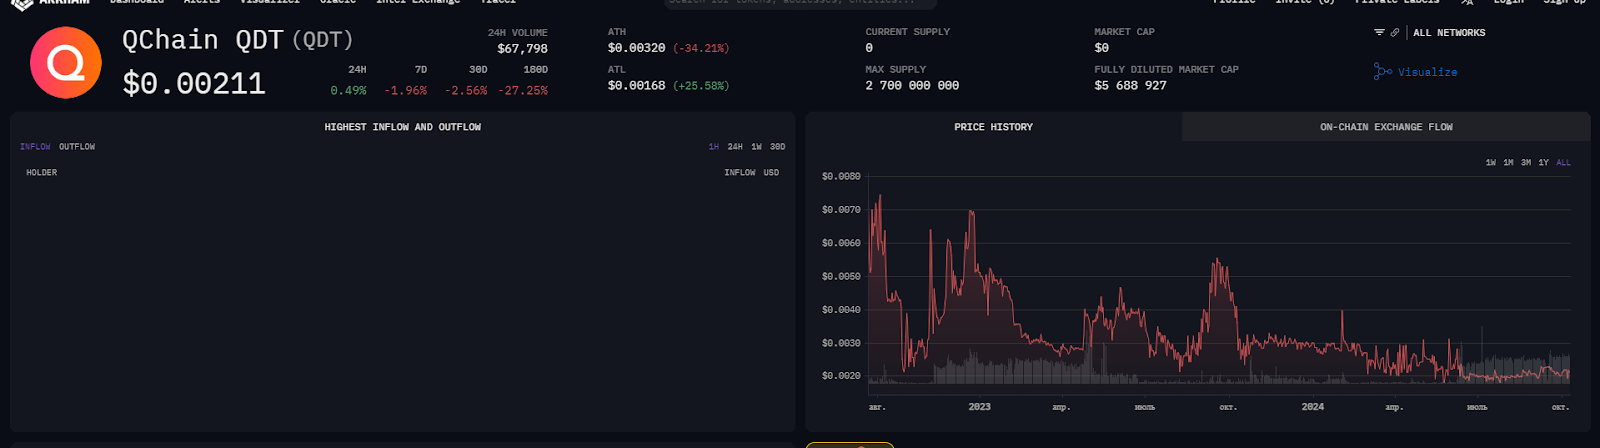Set chart range to ALL
Viewport: 1600px width, 448px height.
coord(1563,163)
